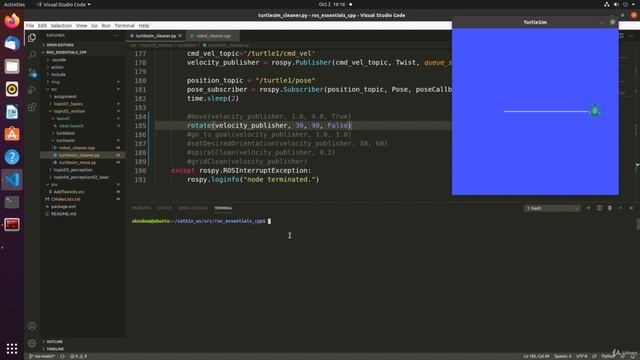Click errors and warnings status indicator

tap(78, 356)
